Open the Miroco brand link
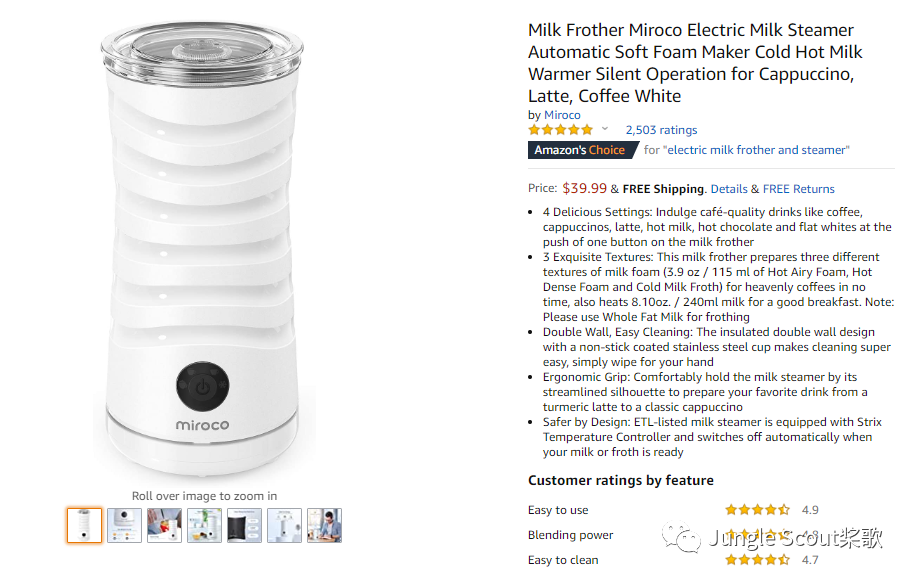Screen dimensions: 912x580 click(x=562, y=115)
